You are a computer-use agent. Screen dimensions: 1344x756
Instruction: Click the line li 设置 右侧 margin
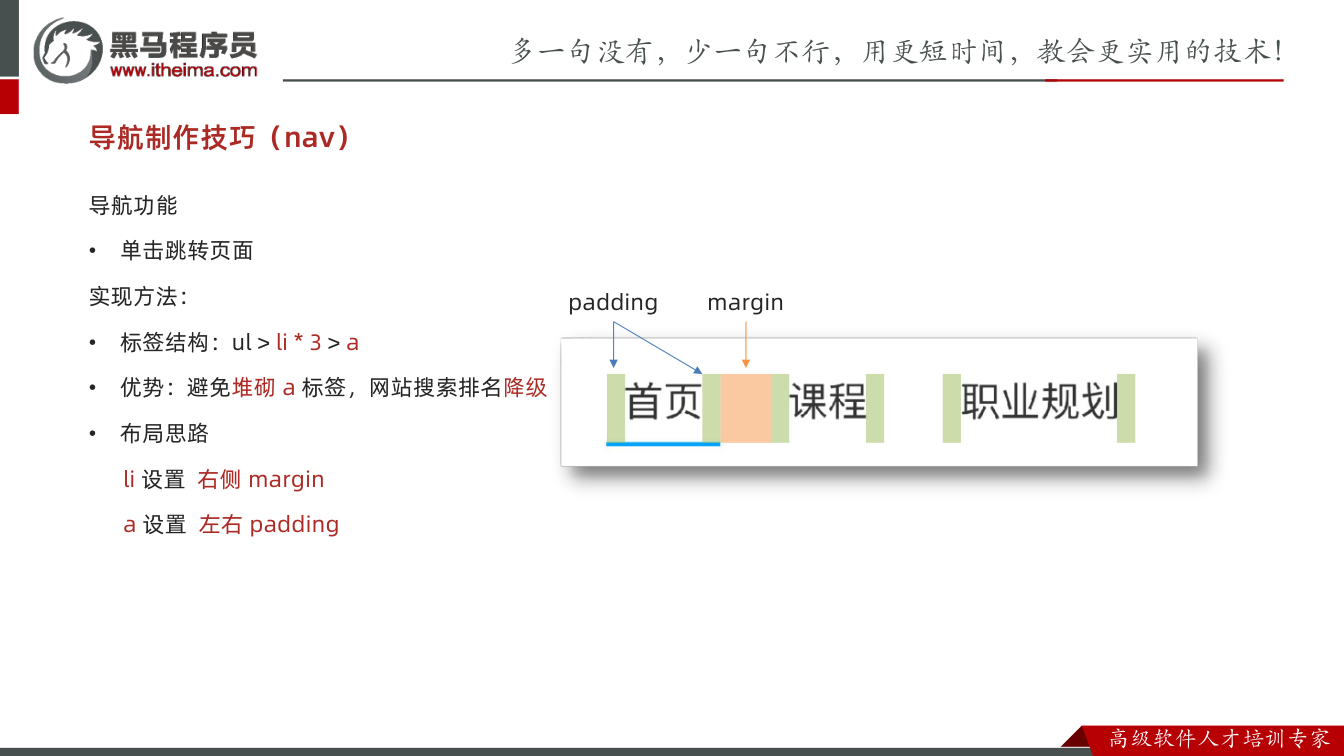(x=224, y=480)
